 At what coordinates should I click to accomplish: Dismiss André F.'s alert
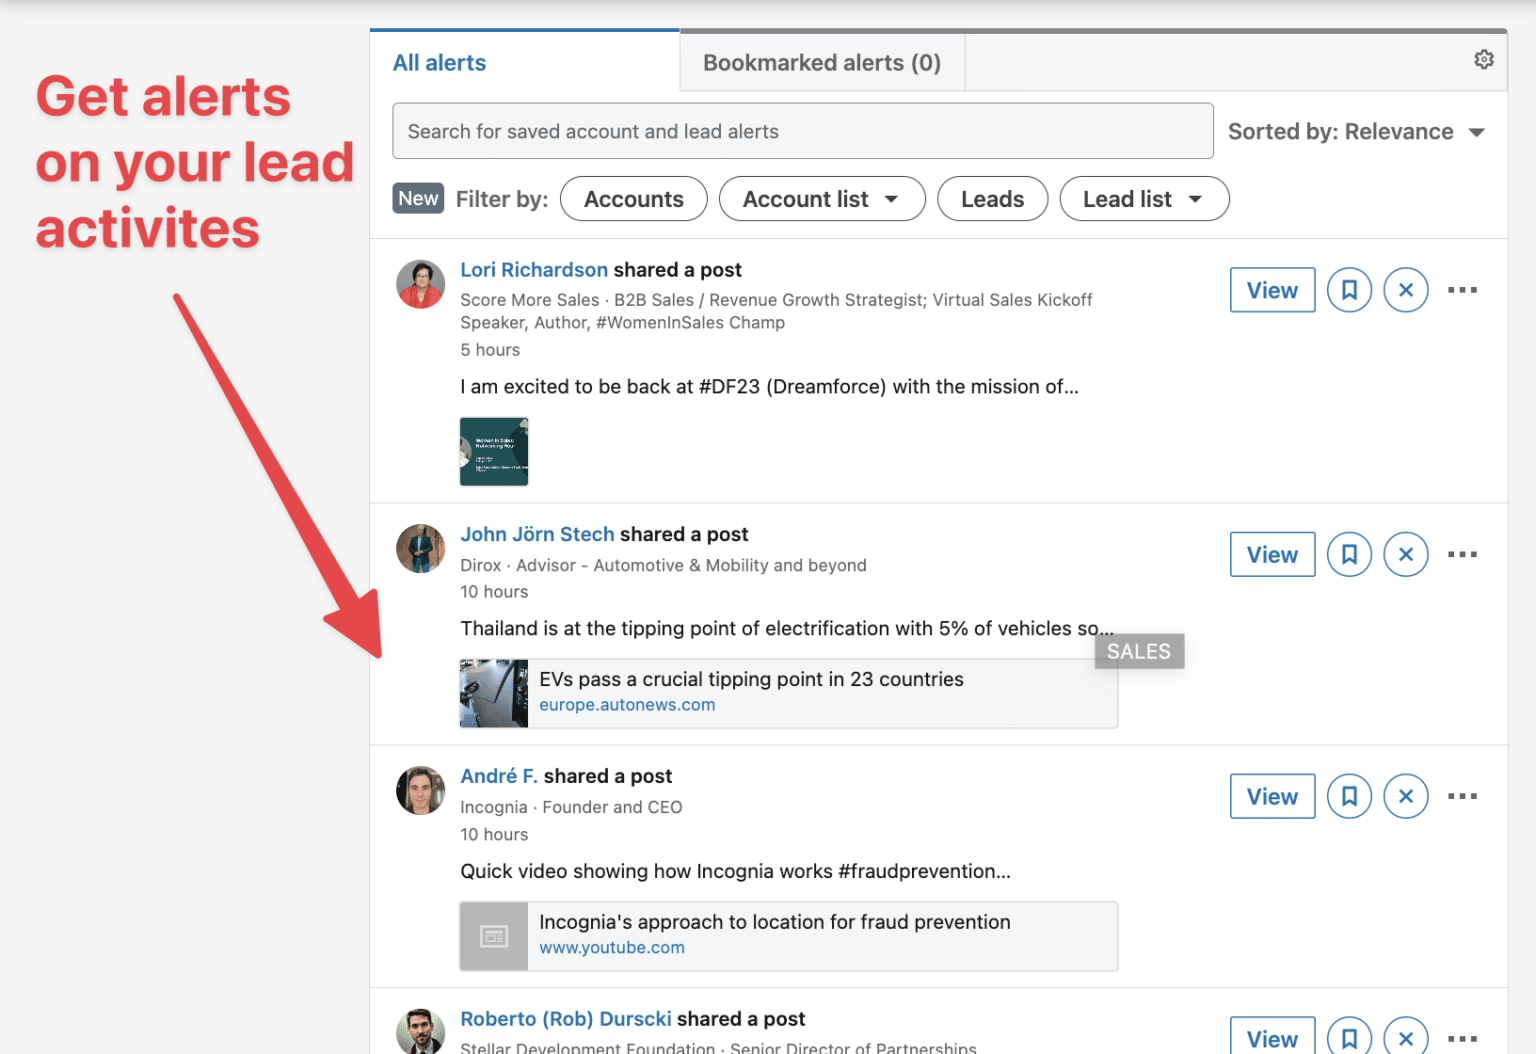(1406, 796)
